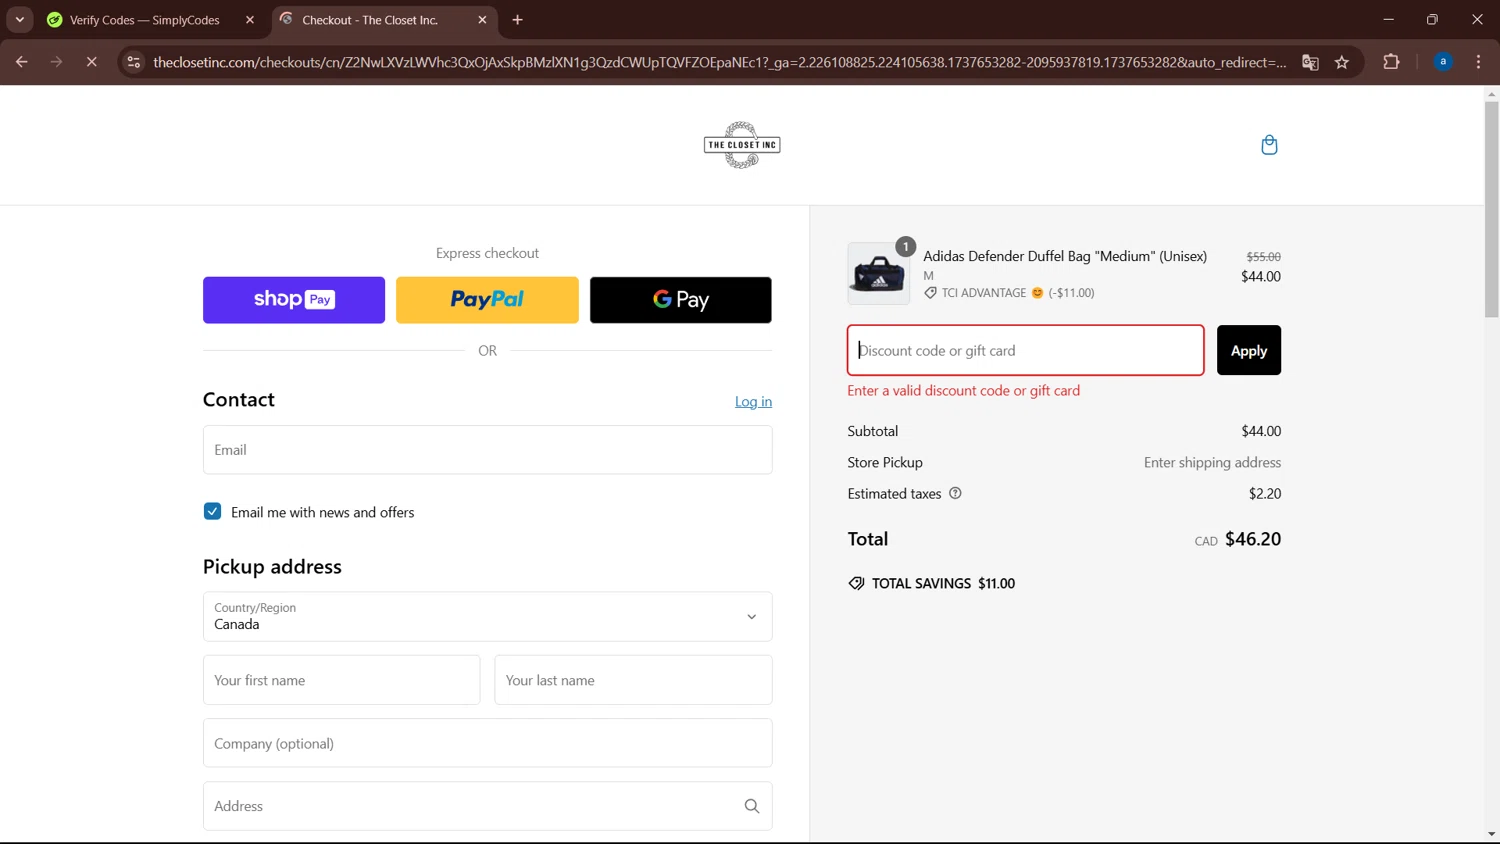This screenshot has height=844, width=1500.
Task: Click the address search magnifier icon
Action: click(752, 806)
